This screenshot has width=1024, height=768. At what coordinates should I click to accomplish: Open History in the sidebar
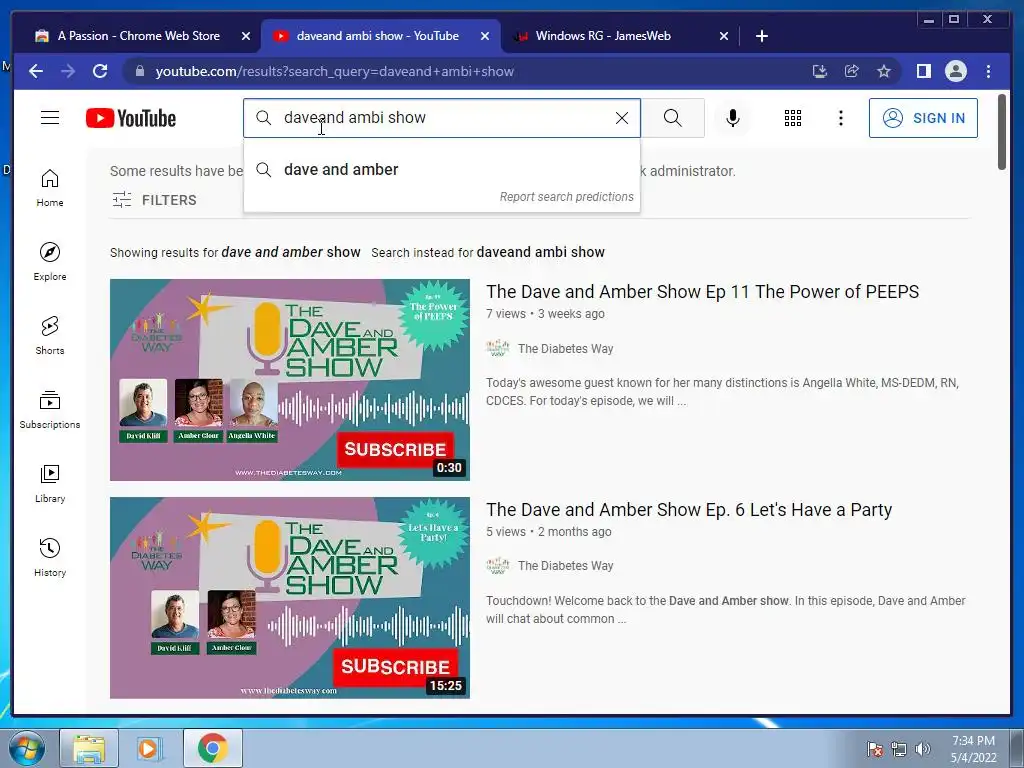point(50,557)
